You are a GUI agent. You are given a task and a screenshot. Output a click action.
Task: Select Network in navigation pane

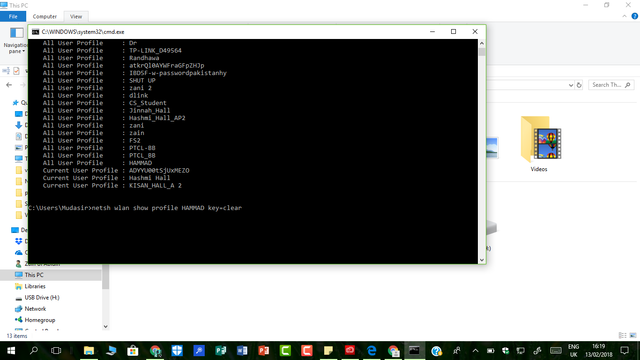[35, 309]
